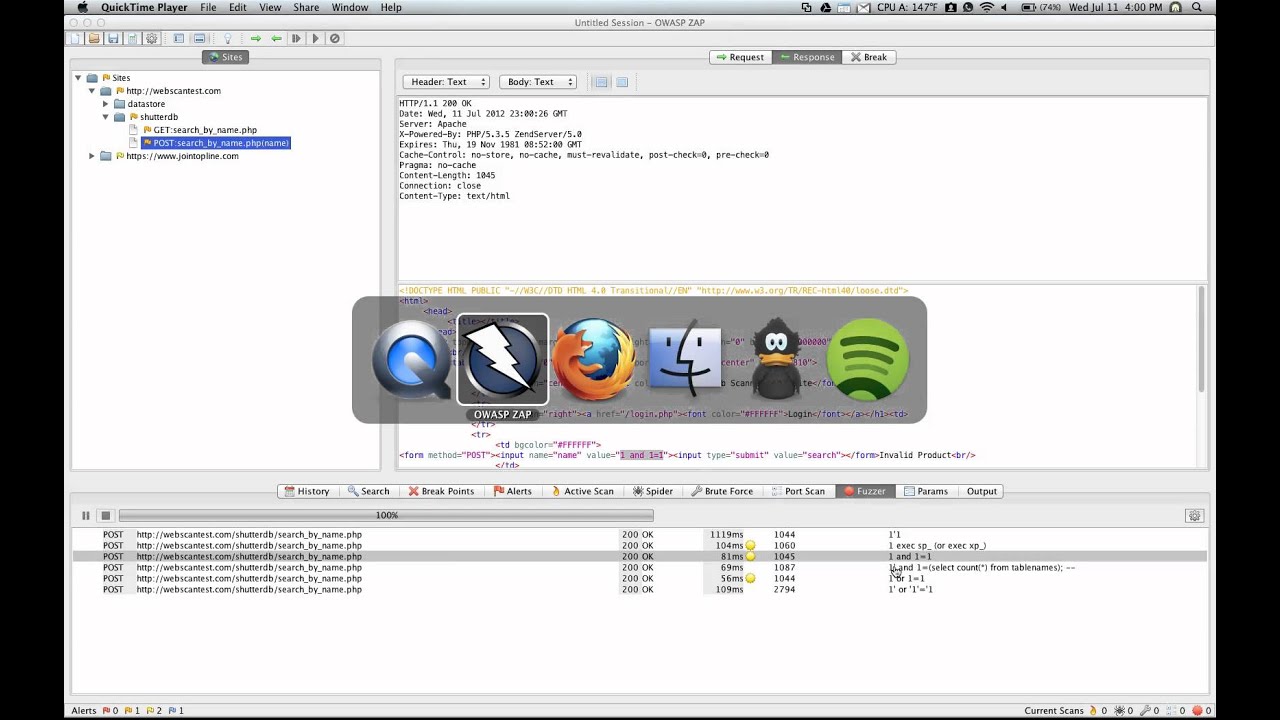Image resolution: width=1280 pixels, height=720 pixels.
Task: Select fuzz result row with payload 1'1
Action: tap(640, 535)
